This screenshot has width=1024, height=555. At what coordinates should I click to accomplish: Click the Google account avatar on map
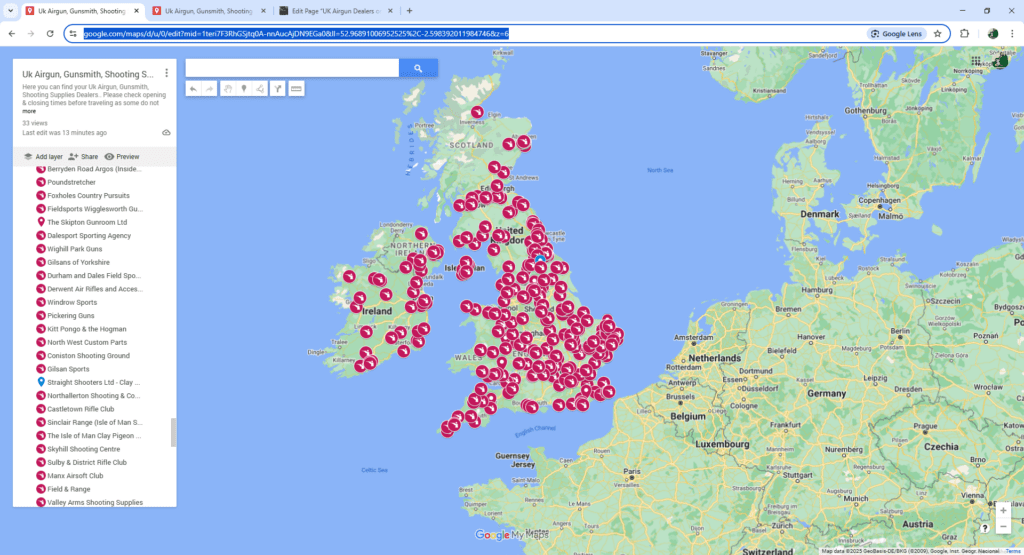click(x=1000, y=61)
